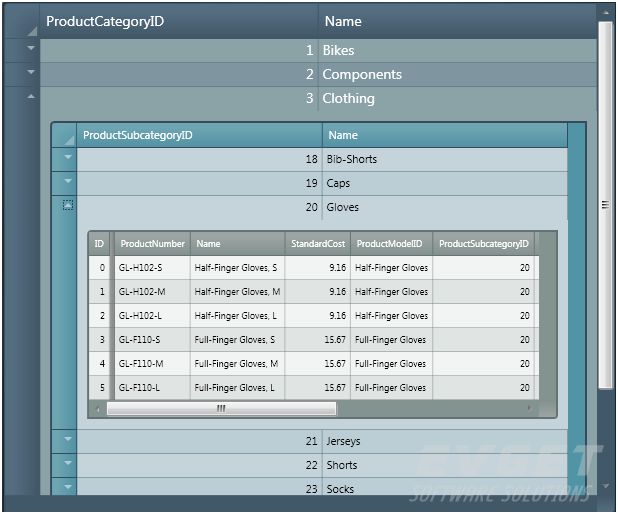Expand the Jerseys subcategory row

pos(68,439)
